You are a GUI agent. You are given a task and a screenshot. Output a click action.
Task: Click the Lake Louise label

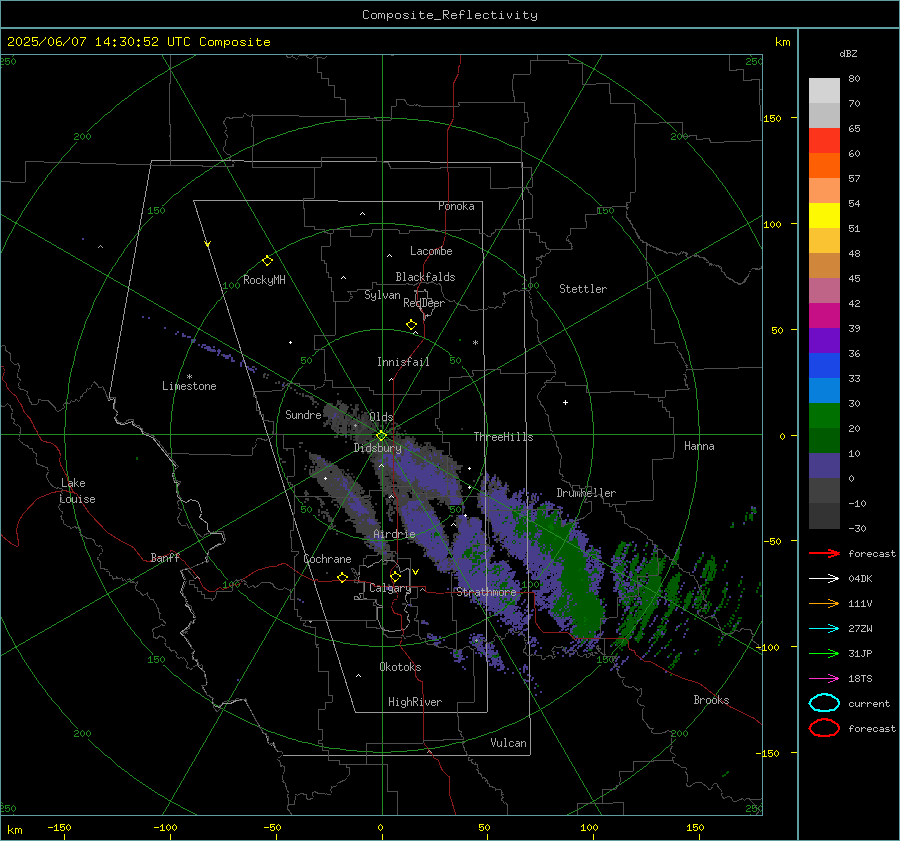[x=77, y=491]
